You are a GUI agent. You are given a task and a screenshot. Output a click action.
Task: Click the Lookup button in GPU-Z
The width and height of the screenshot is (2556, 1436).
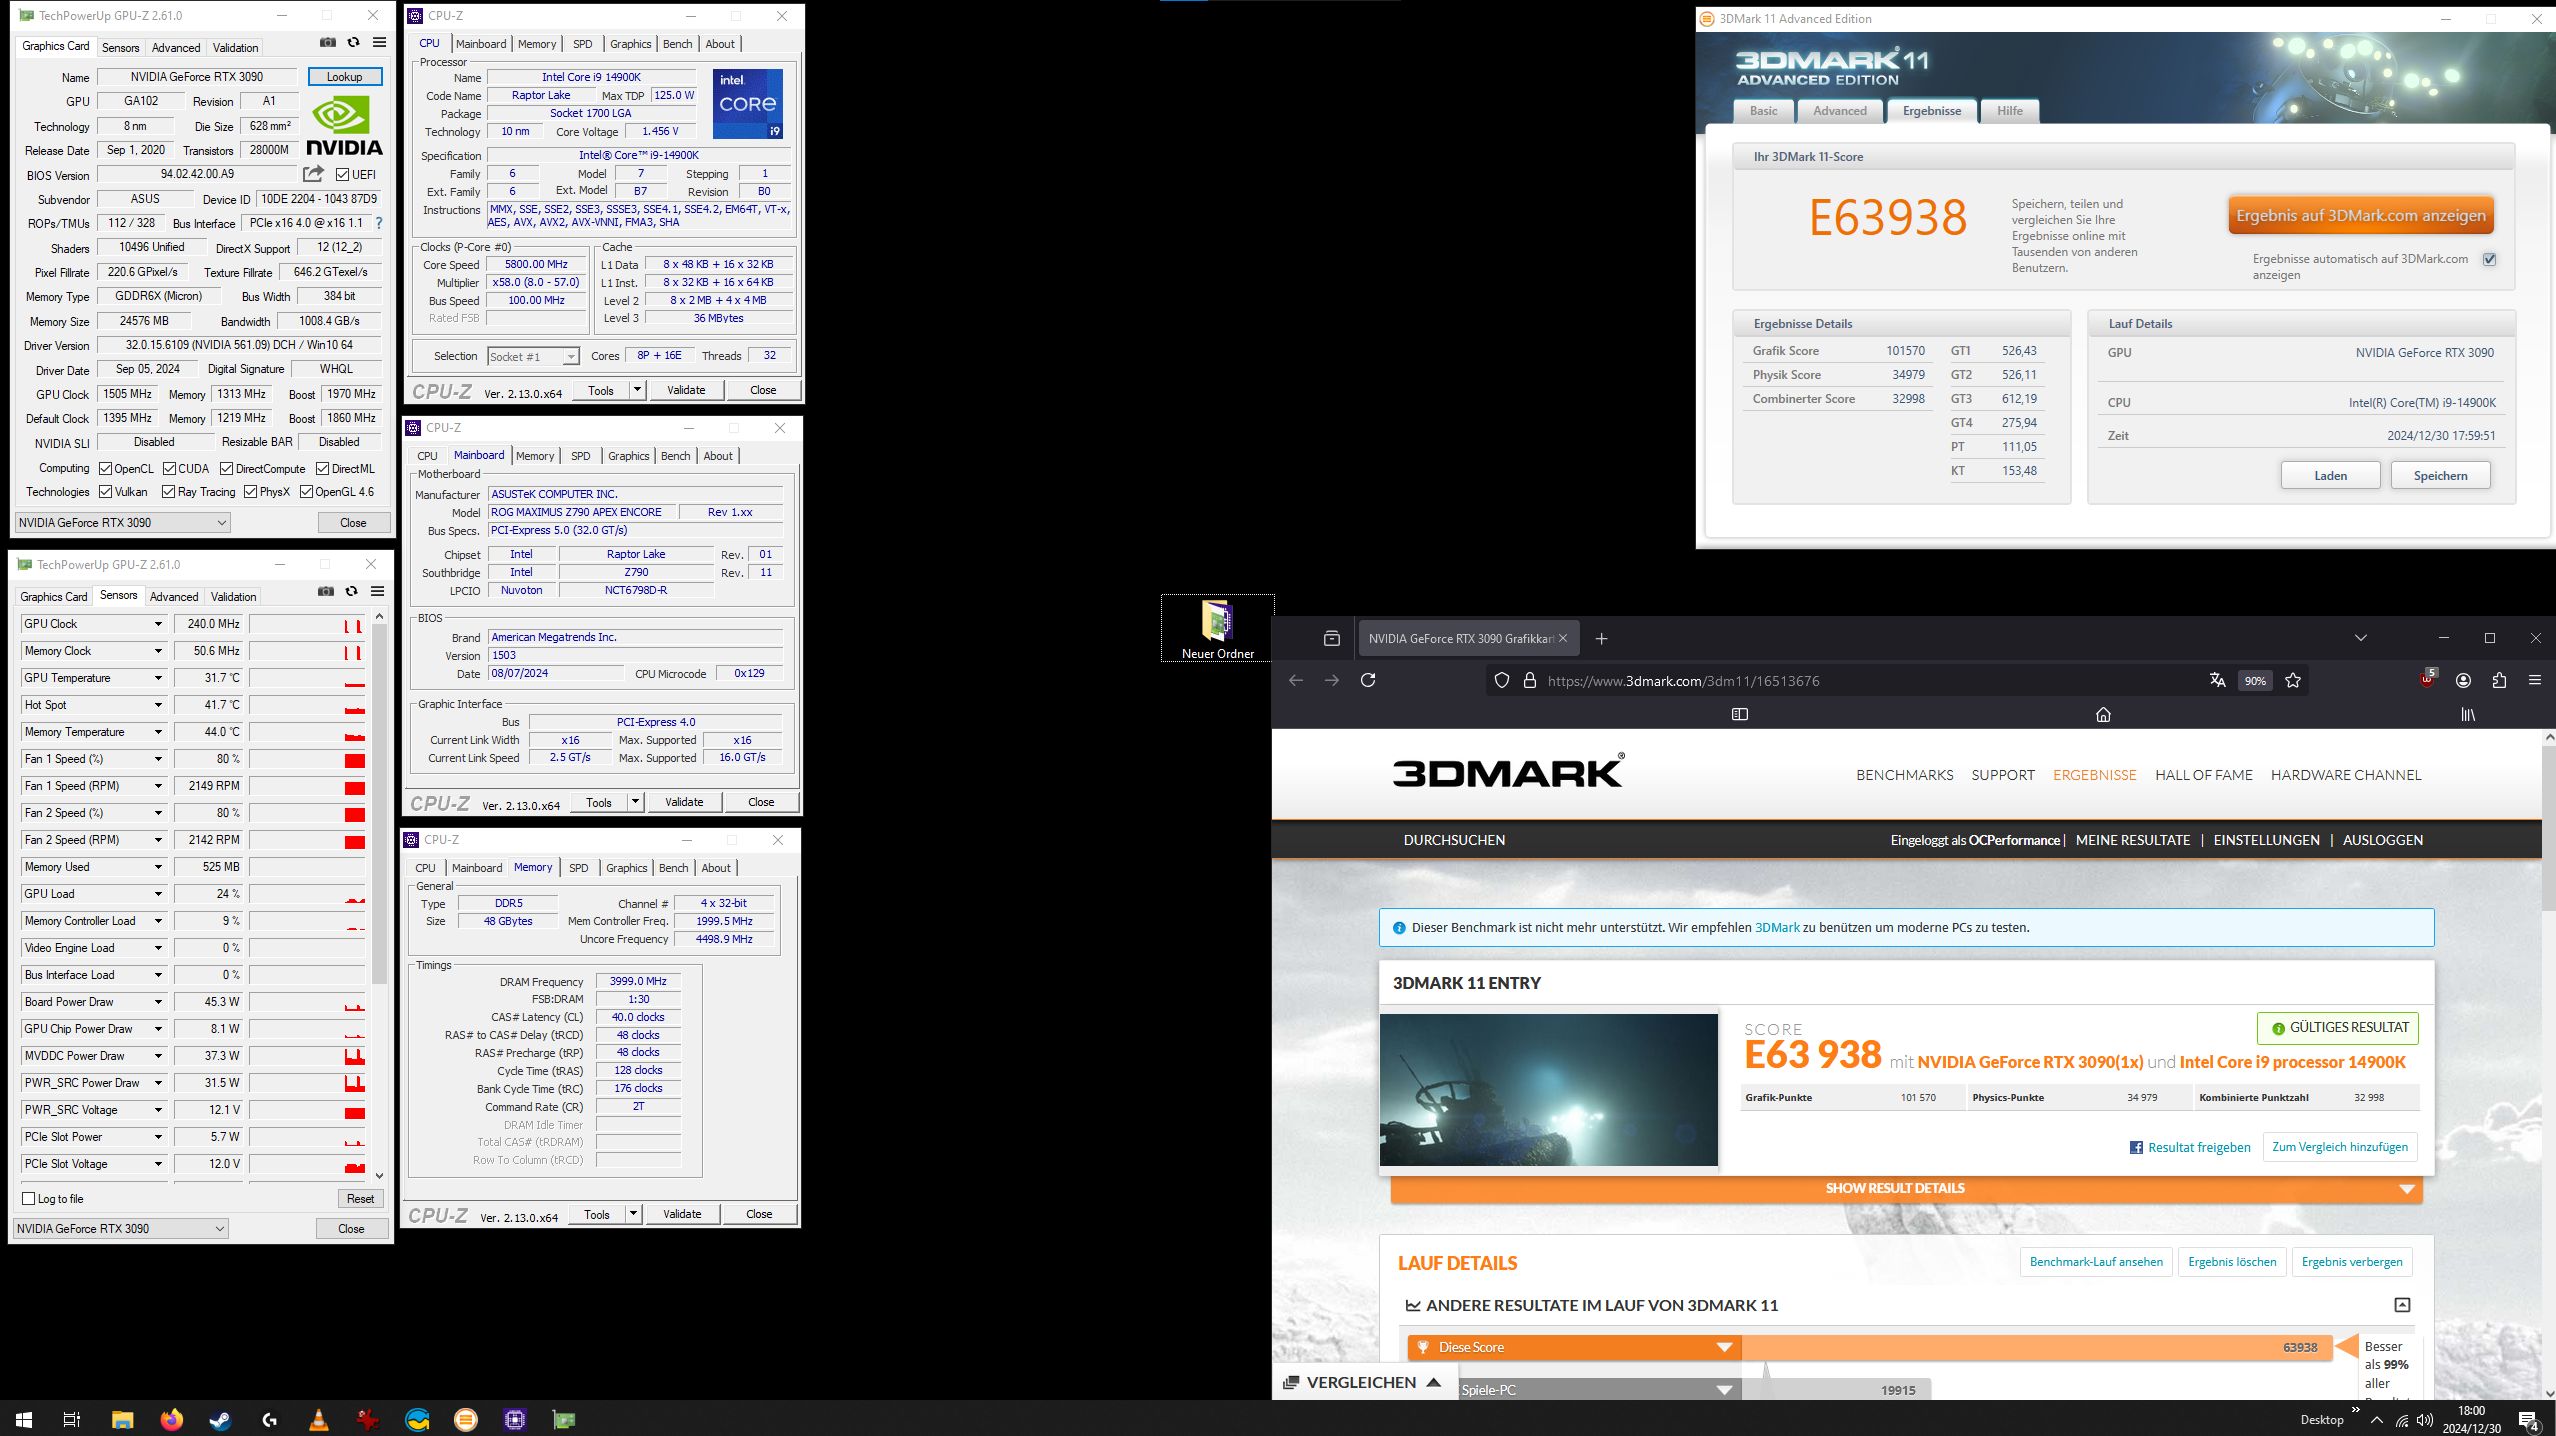(344, 77)
